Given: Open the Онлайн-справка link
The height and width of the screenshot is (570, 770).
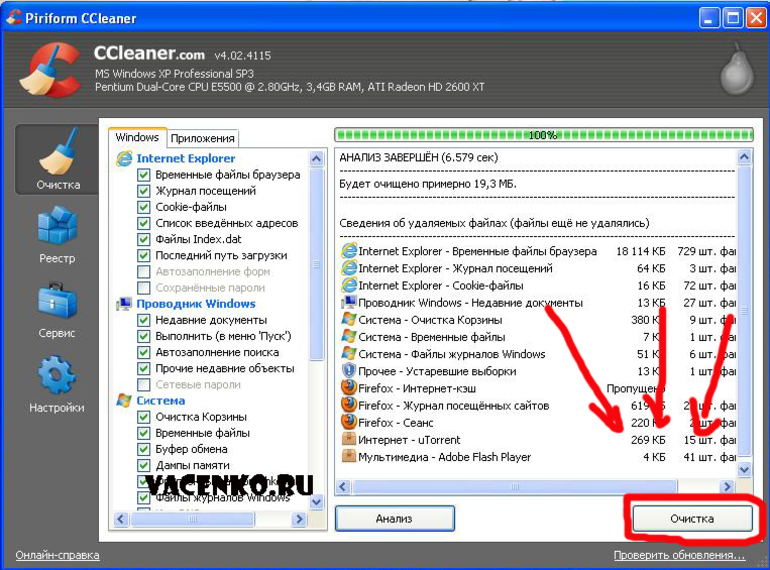Looking at the screenshot, I should click(x=57, y=555).
